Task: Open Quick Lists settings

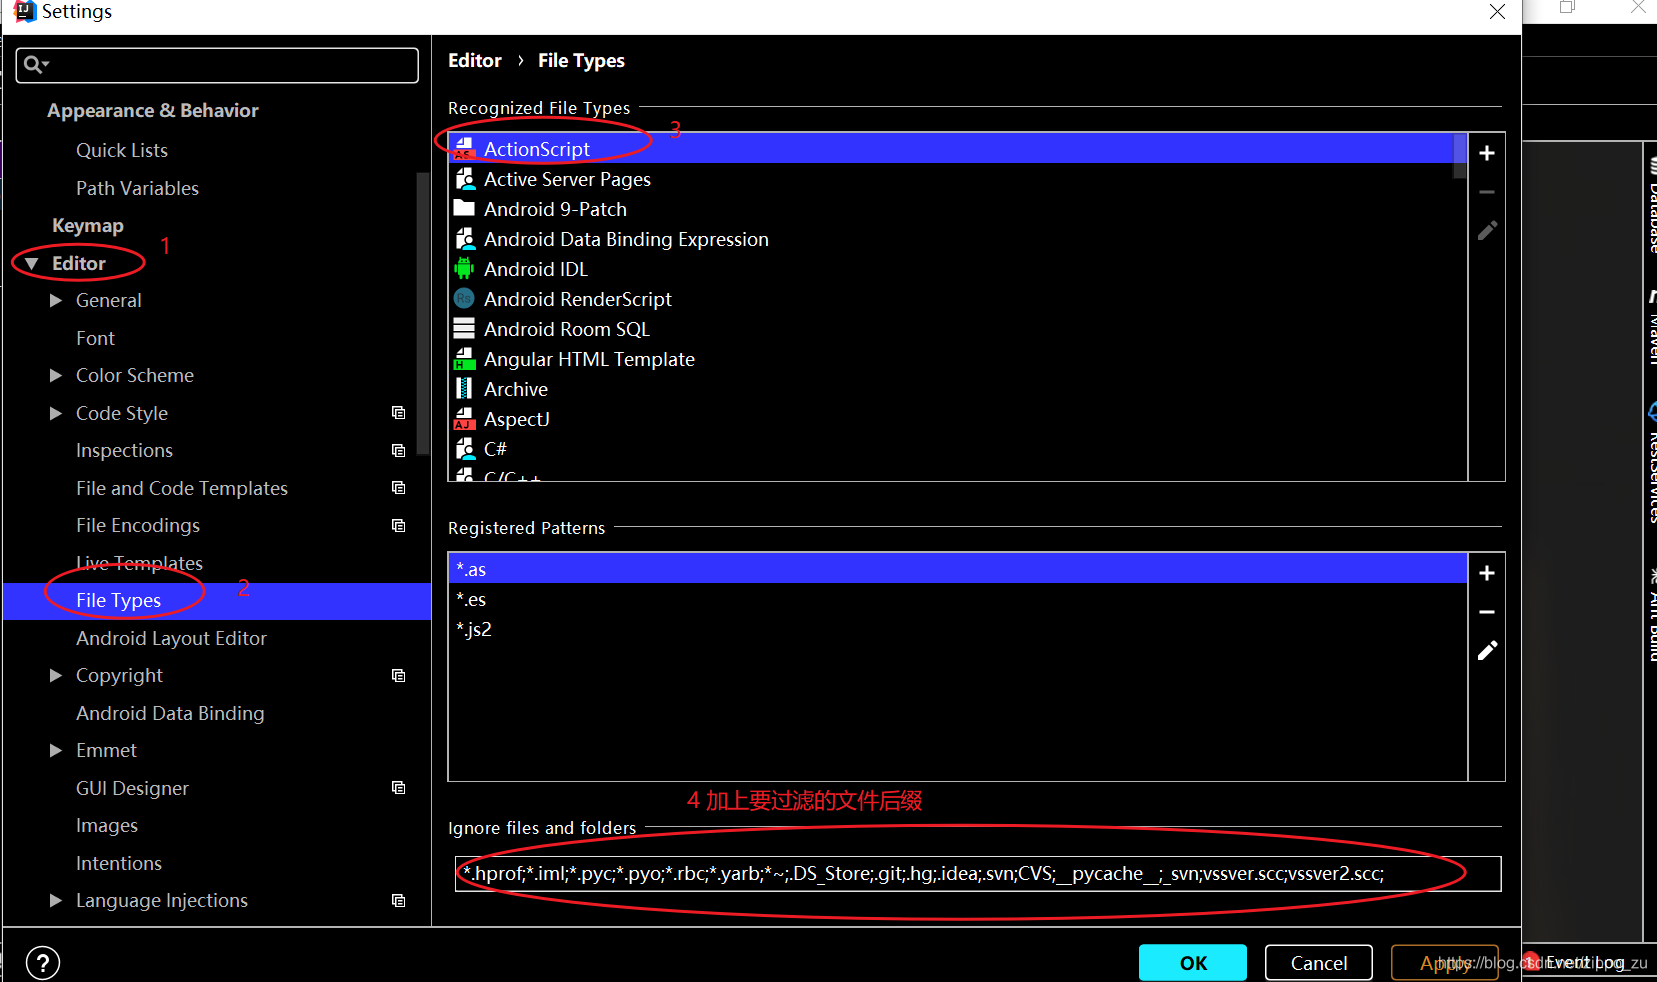Action: (x=122, y=150)
